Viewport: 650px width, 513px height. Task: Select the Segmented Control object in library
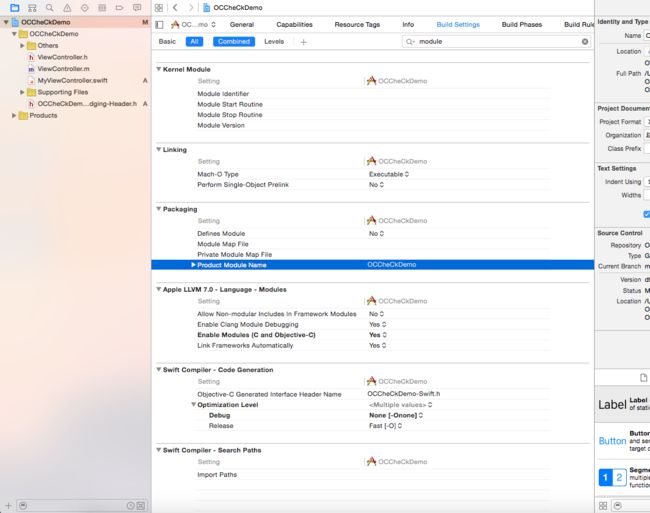tap(623, 477)
